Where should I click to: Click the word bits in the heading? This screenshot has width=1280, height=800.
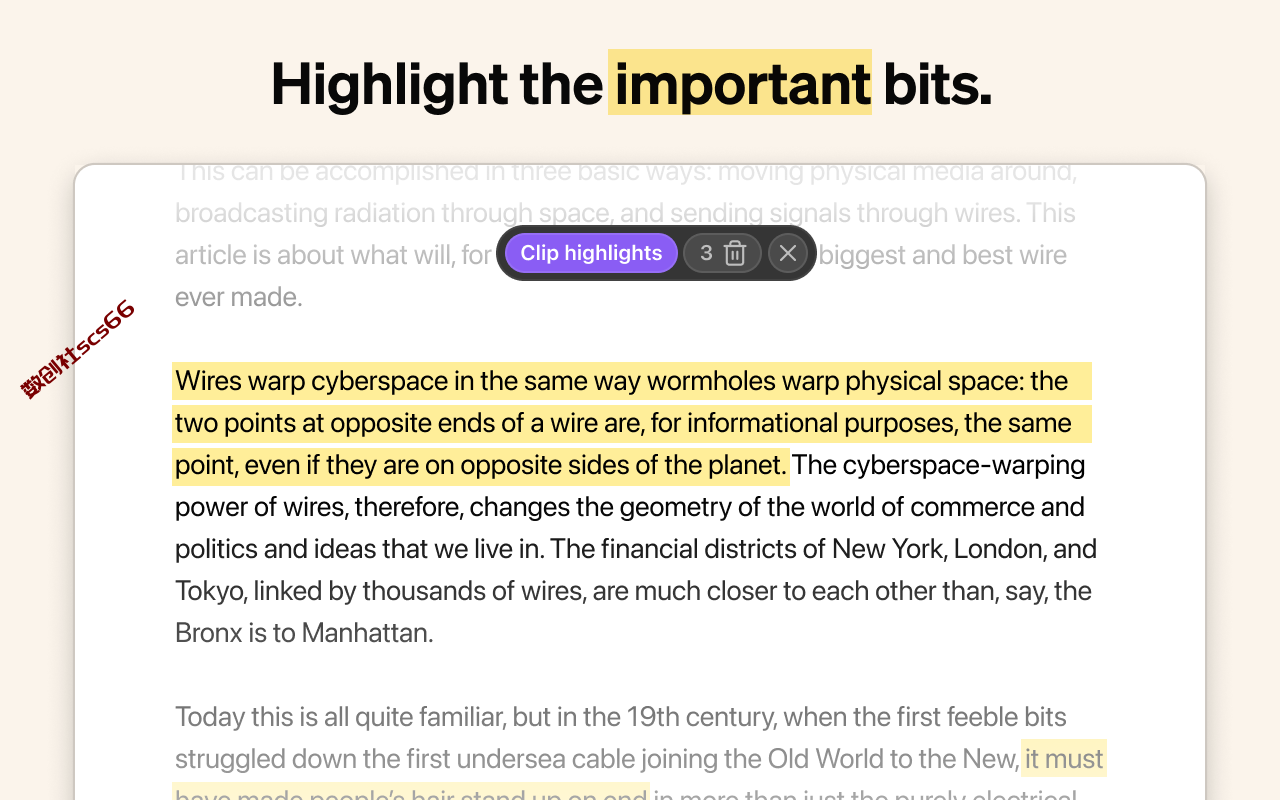(936, 83)
